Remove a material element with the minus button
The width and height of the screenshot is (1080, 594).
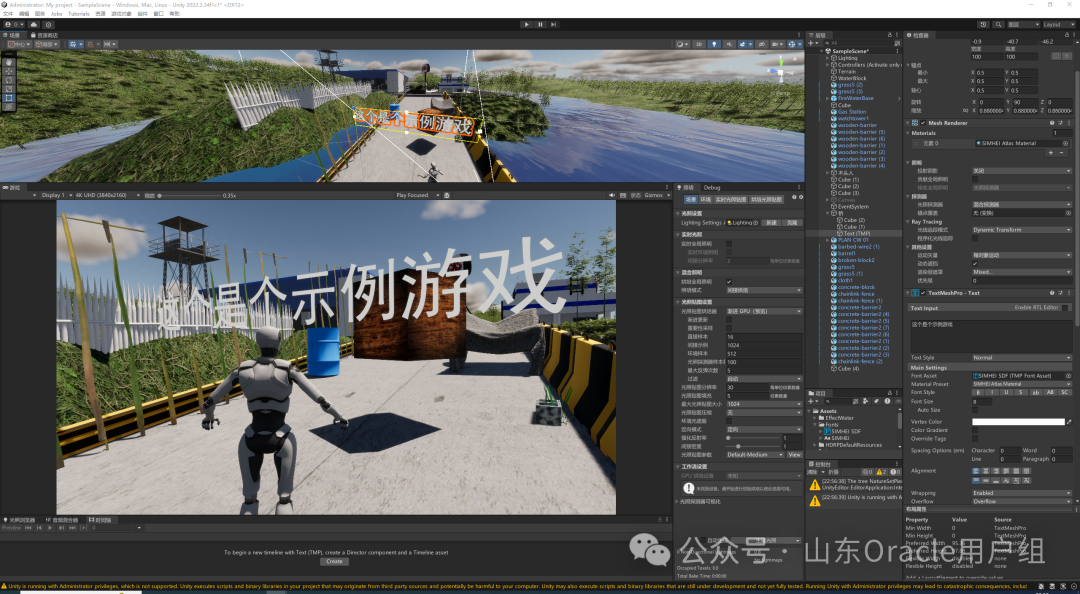(1063, 152)
